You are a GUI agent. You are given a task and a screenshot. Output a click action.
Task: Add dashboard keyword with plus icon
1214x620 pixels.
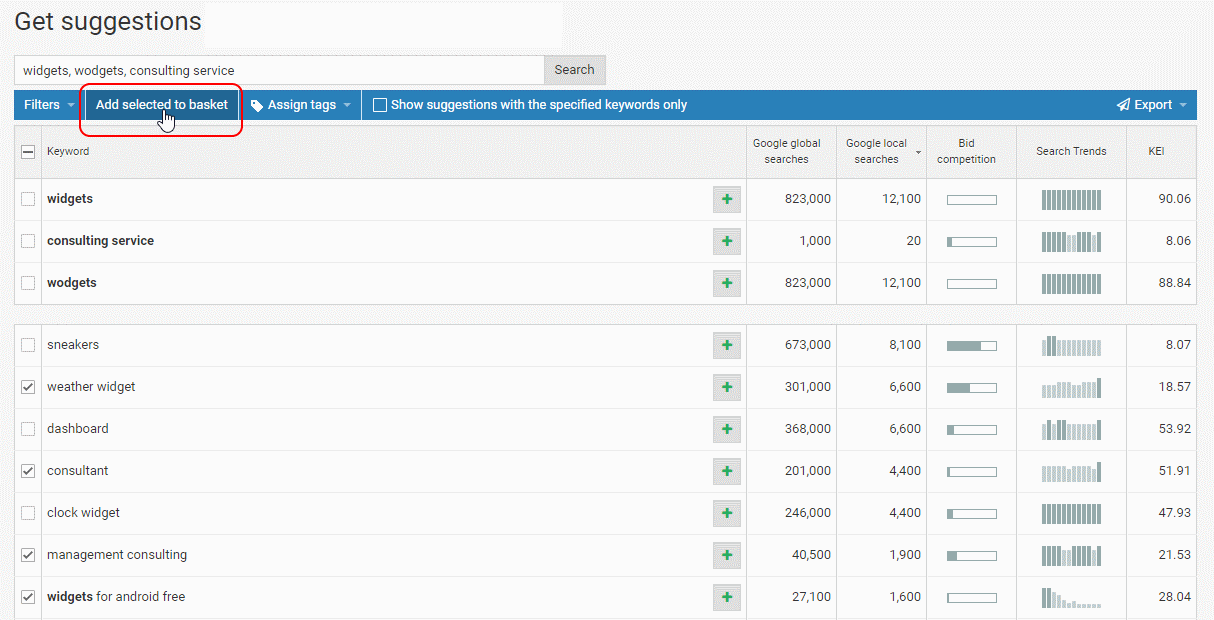tap(727, 430)
